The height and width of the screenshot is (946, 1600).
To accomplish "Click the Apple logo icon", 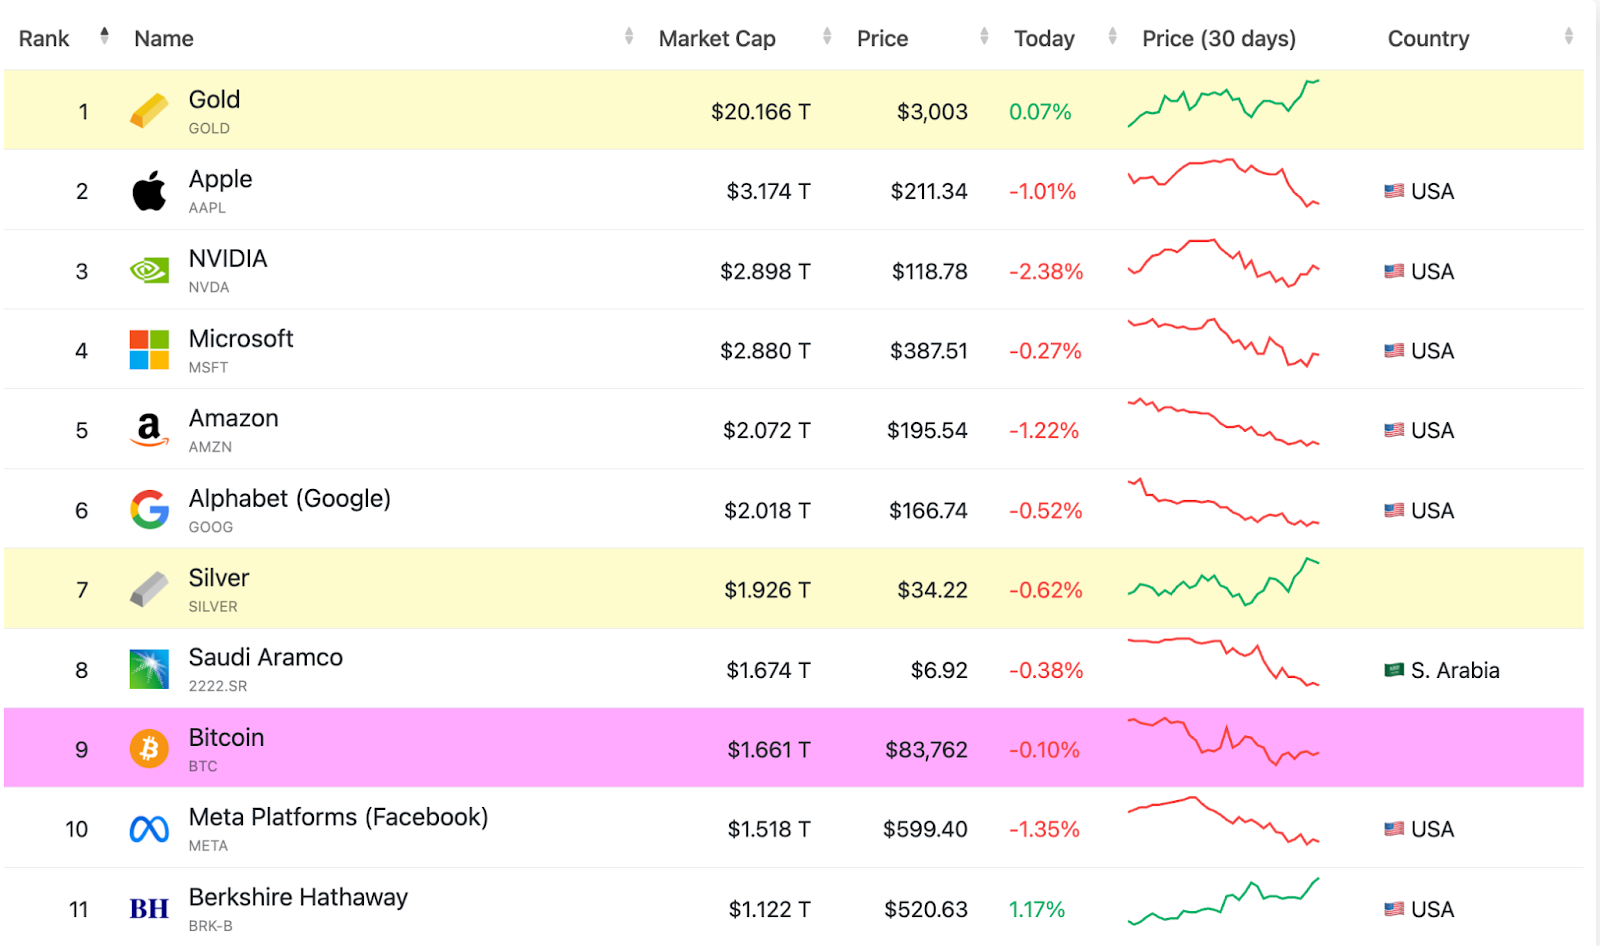I will [x=149, y=191].
